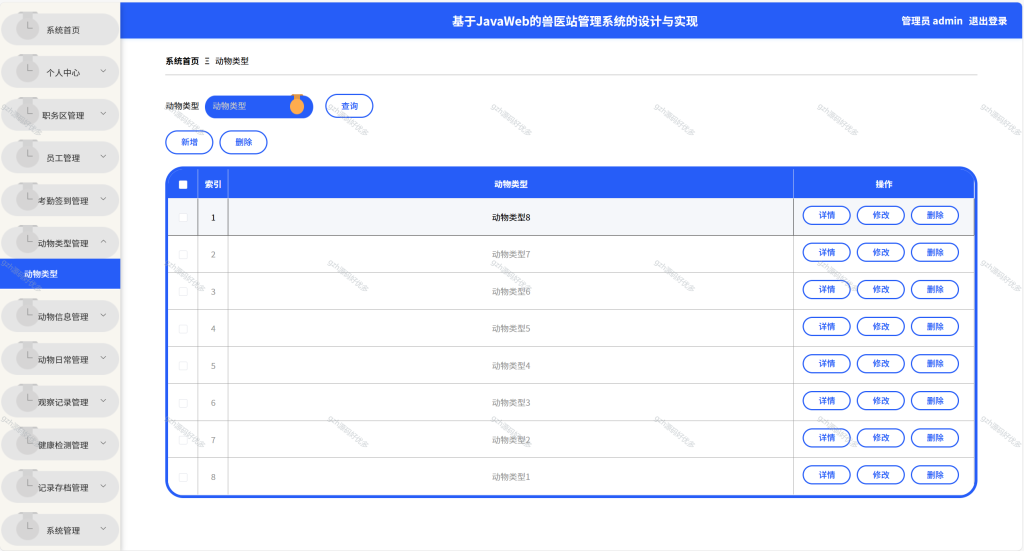Expand the 动物信息管理 menu chevron

[x=103, y=316]
